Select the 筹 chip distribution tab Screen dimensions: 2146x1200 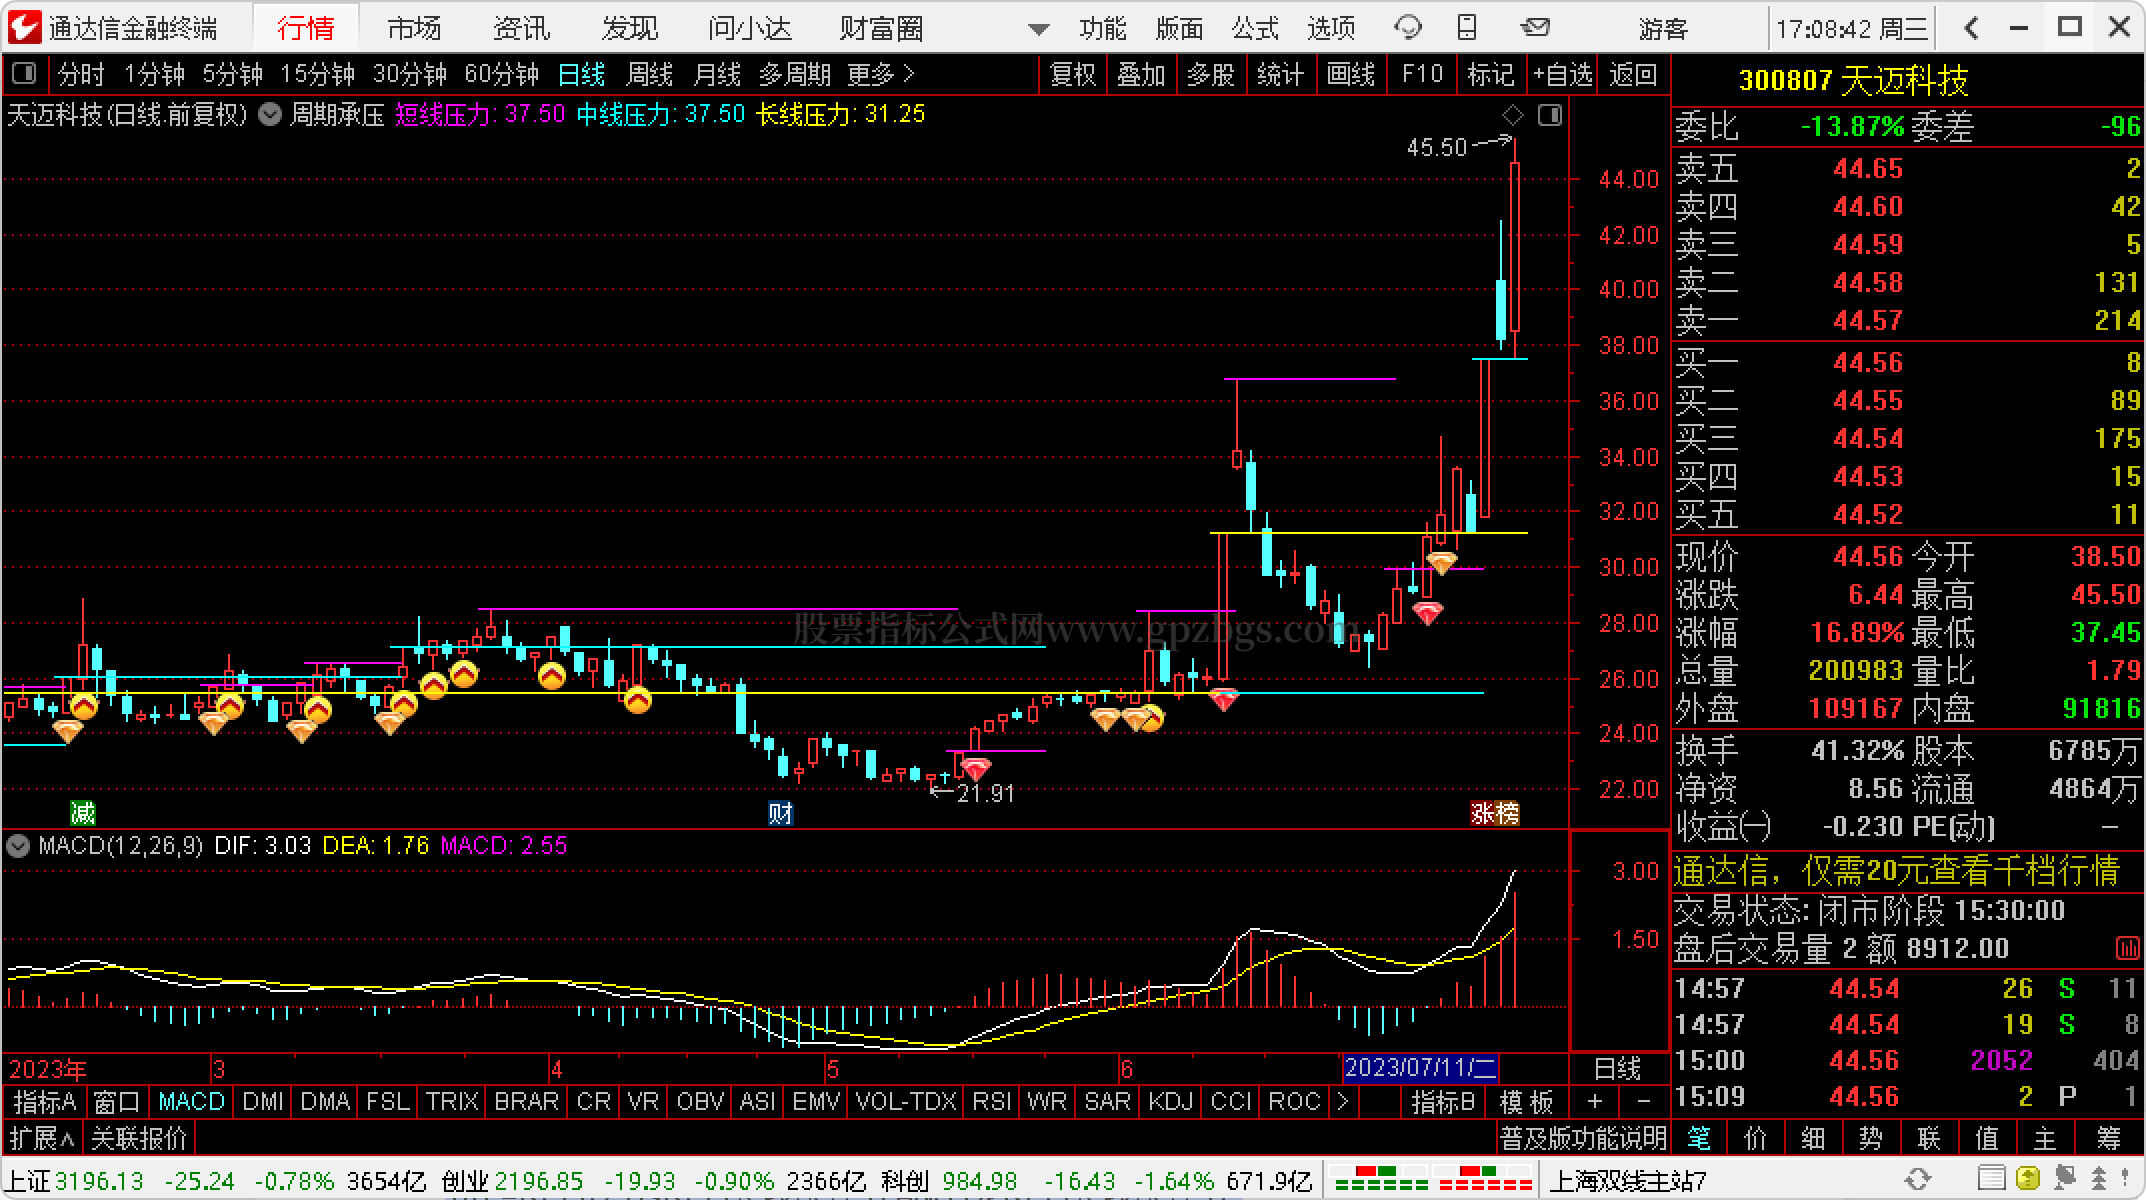(x=2109, y=1138)
